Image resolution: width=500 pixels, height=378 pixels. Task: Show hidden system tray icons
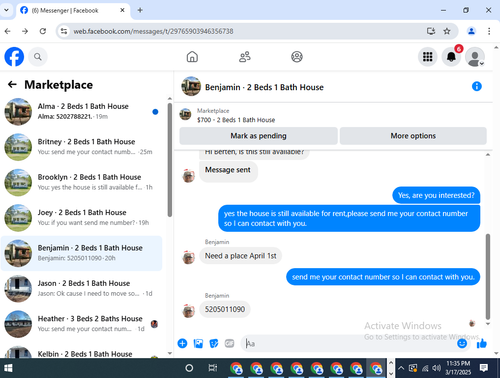click(x=401, y=368)
